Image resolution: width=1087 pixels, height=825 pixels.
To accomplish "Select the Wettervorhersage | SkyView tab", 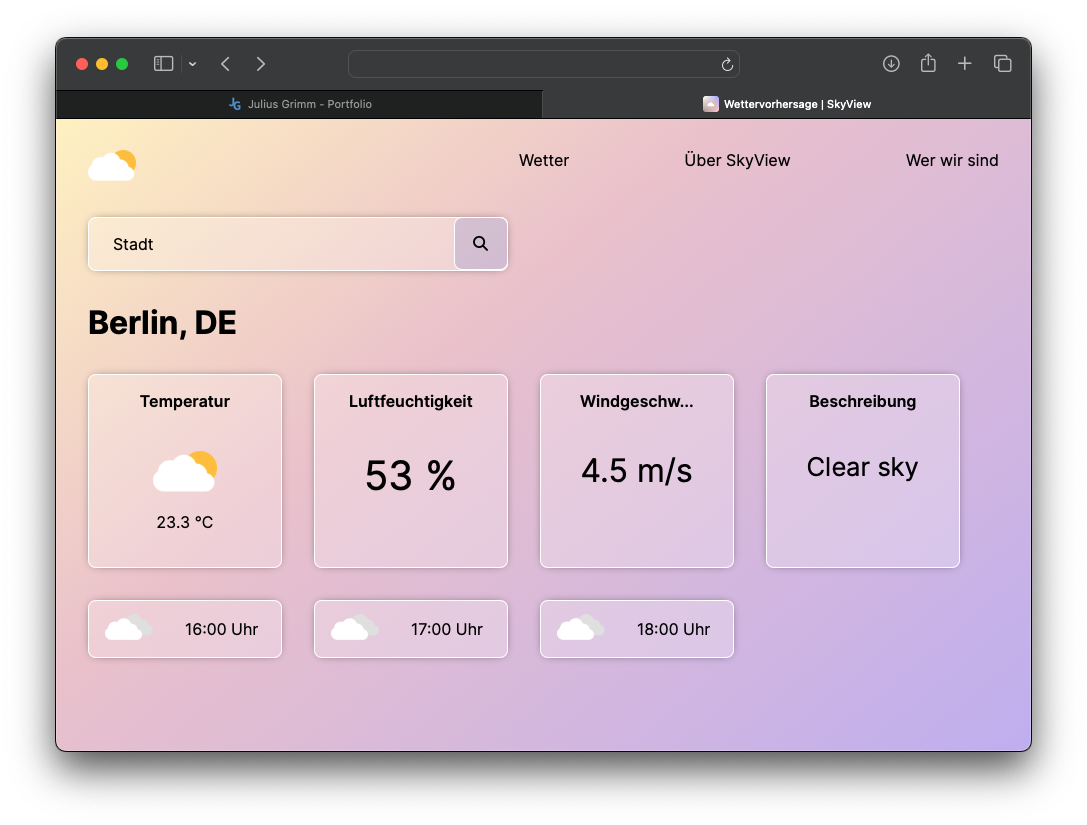I will [787, 104].
